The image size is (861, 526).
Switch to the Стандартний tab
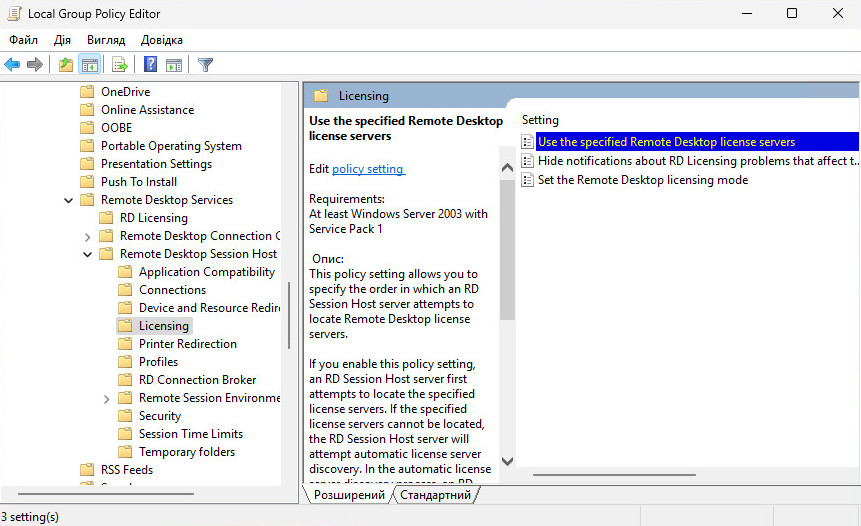point(435,495)
